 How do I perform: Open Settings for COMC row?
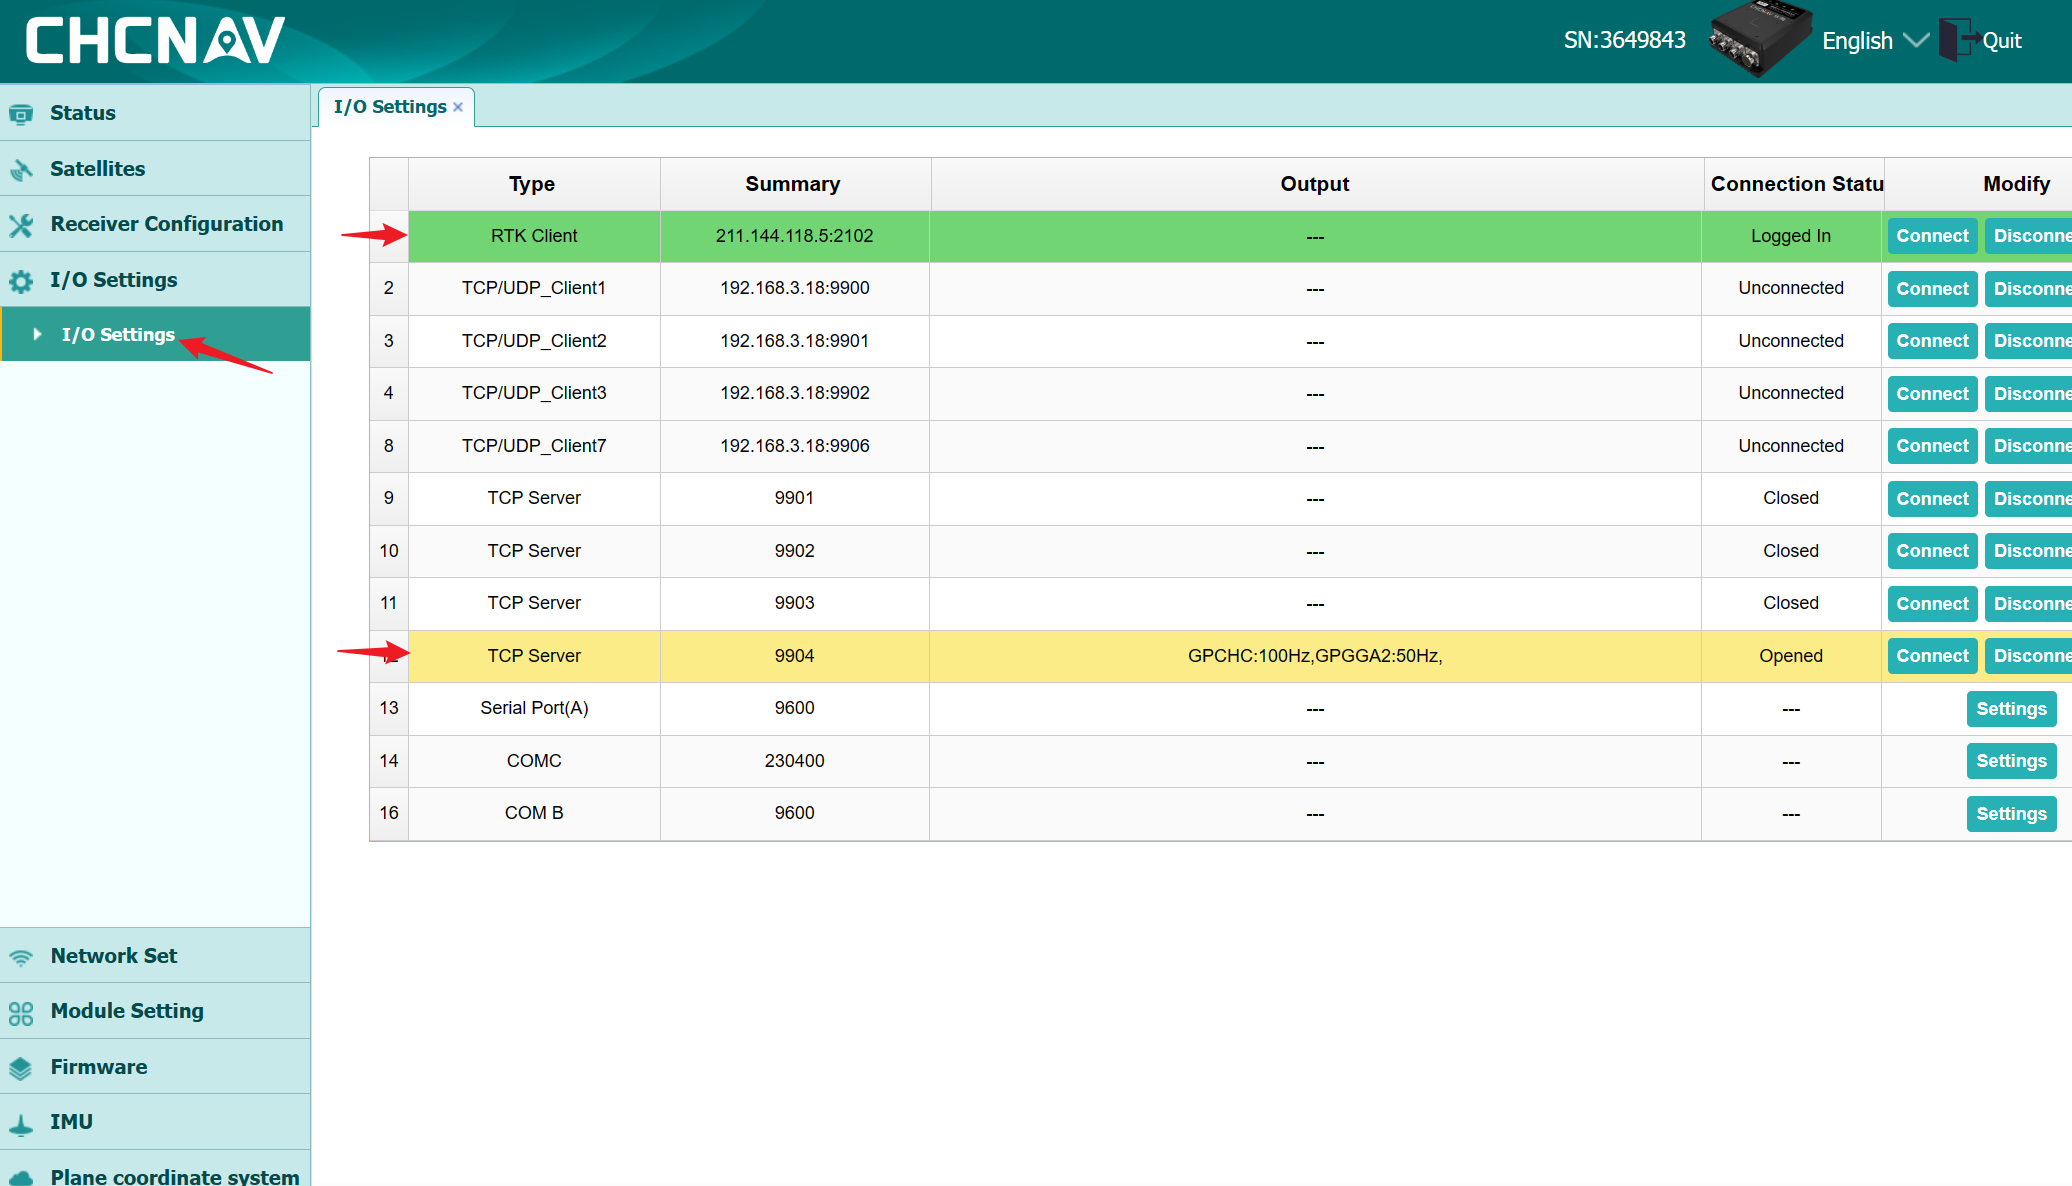[x=2011, y=761]
